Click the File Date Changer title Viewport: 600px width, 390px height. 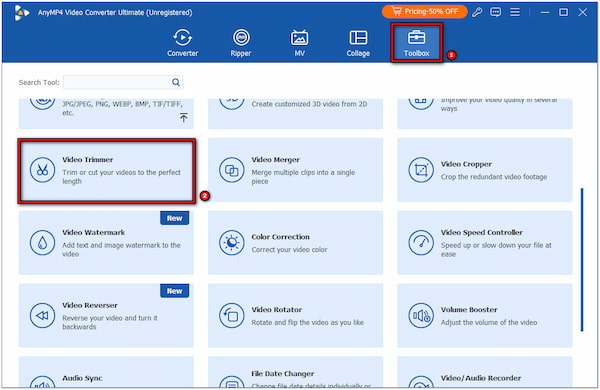282,374
